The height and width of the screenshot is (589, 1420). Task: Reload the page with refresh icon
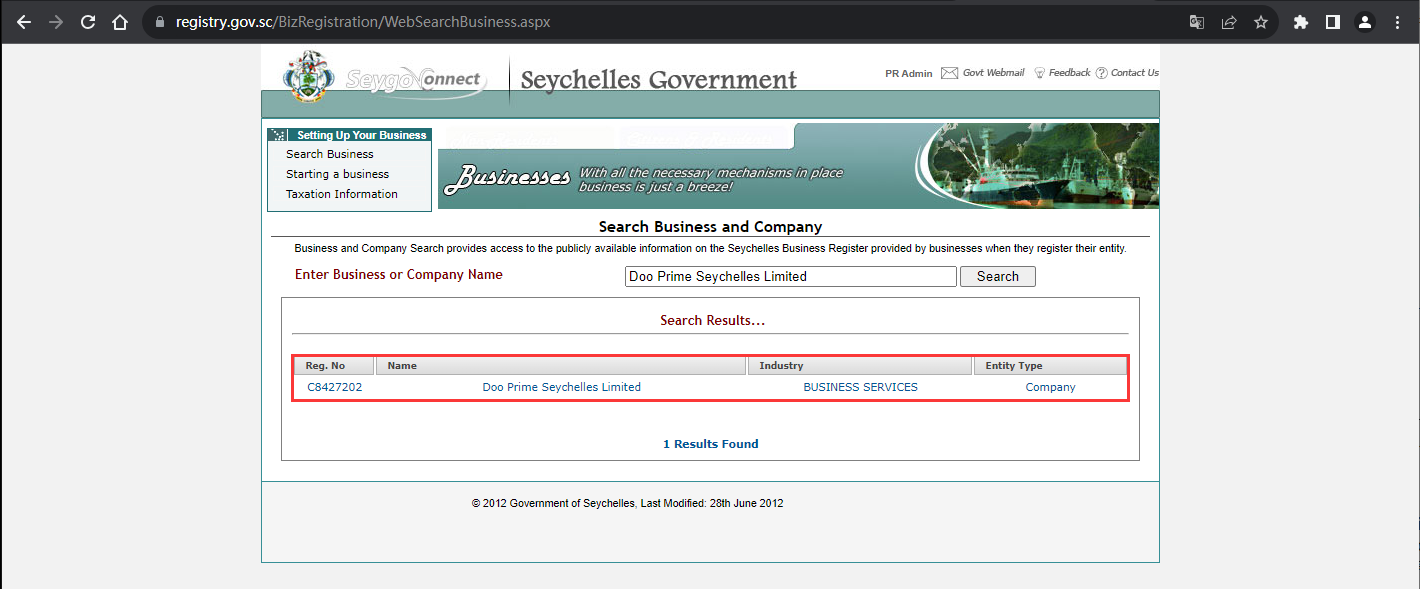(88, 22)
